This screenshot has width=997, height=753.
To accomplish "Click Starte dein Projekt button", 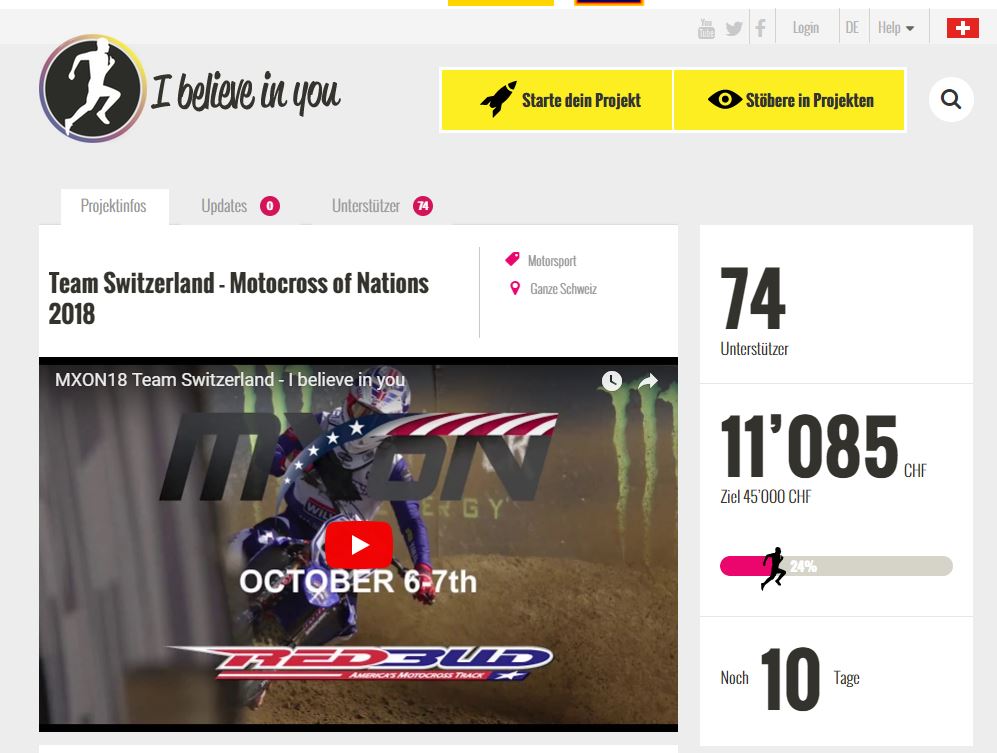I will (557, 100).
